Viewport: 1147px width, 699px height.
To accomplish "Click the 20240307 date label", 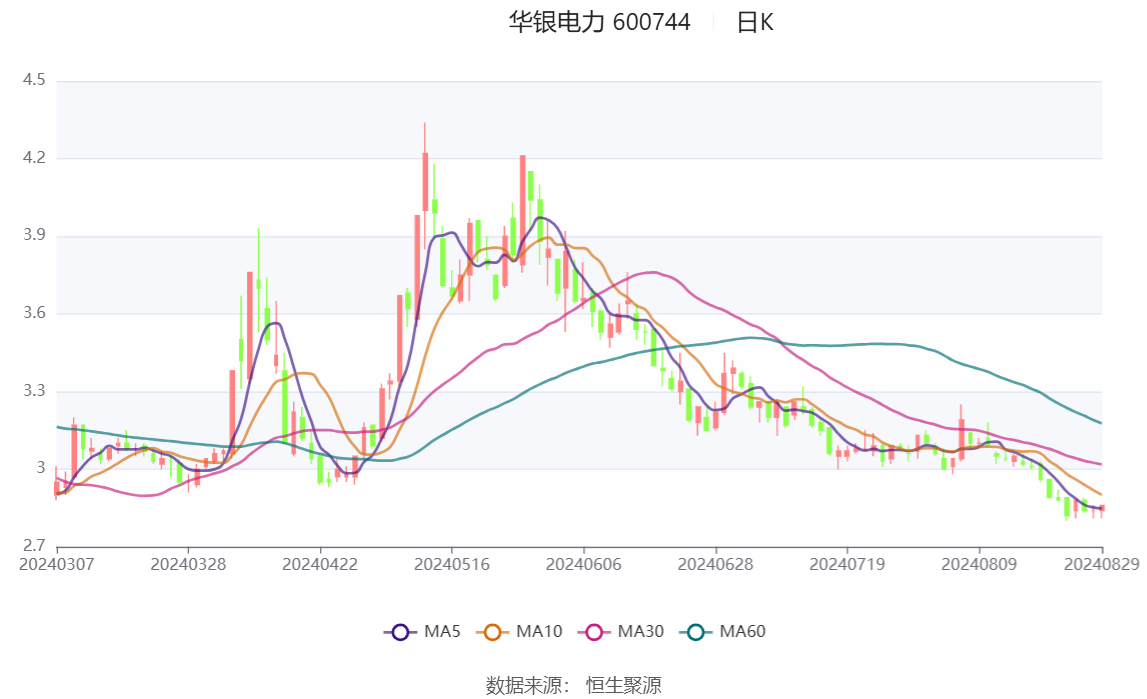I will (x=56, y=564).
